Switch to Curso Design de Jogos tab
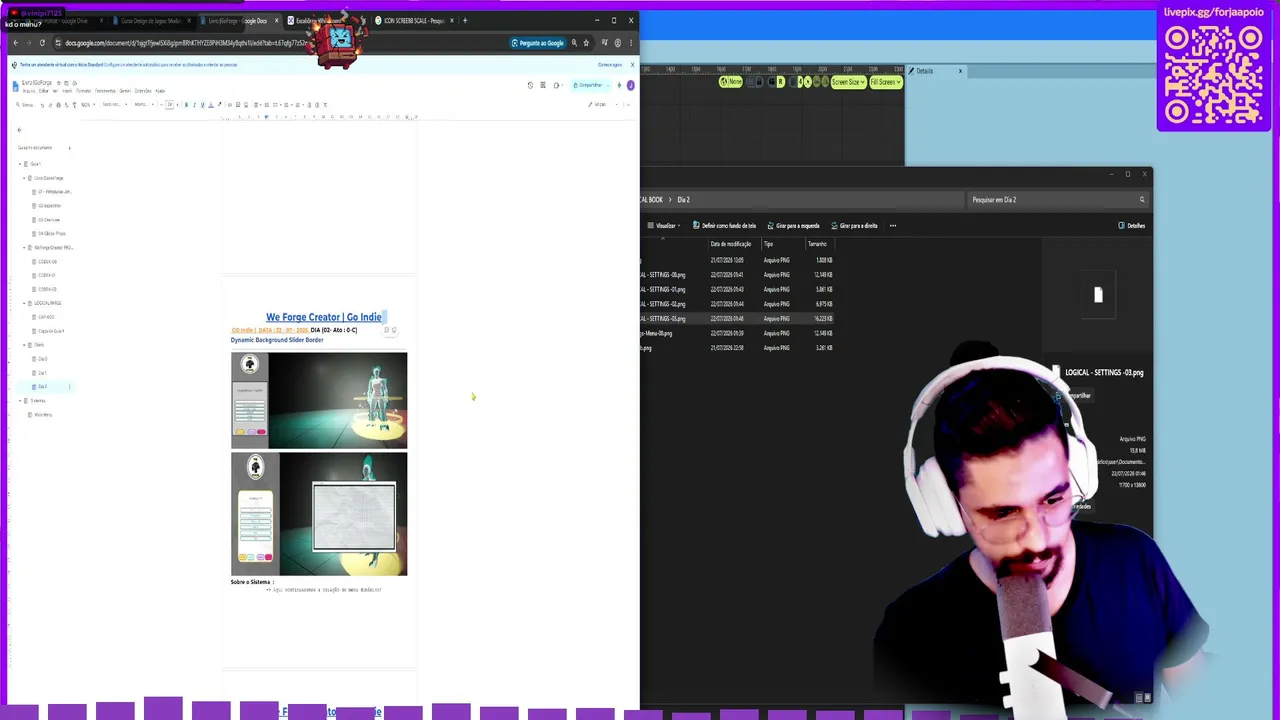 pyautogui.click(x=150, y=21)
